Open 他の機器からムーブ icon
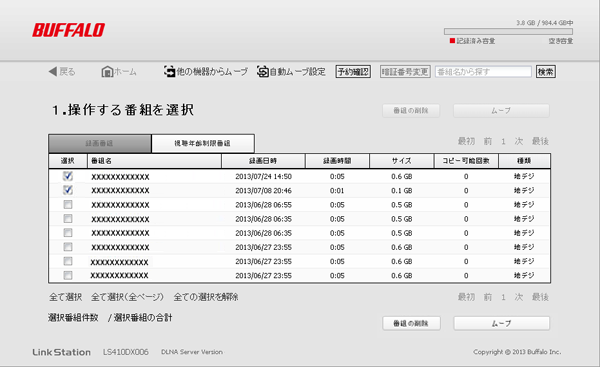The image size is (600, 367). tap(169, 71)
